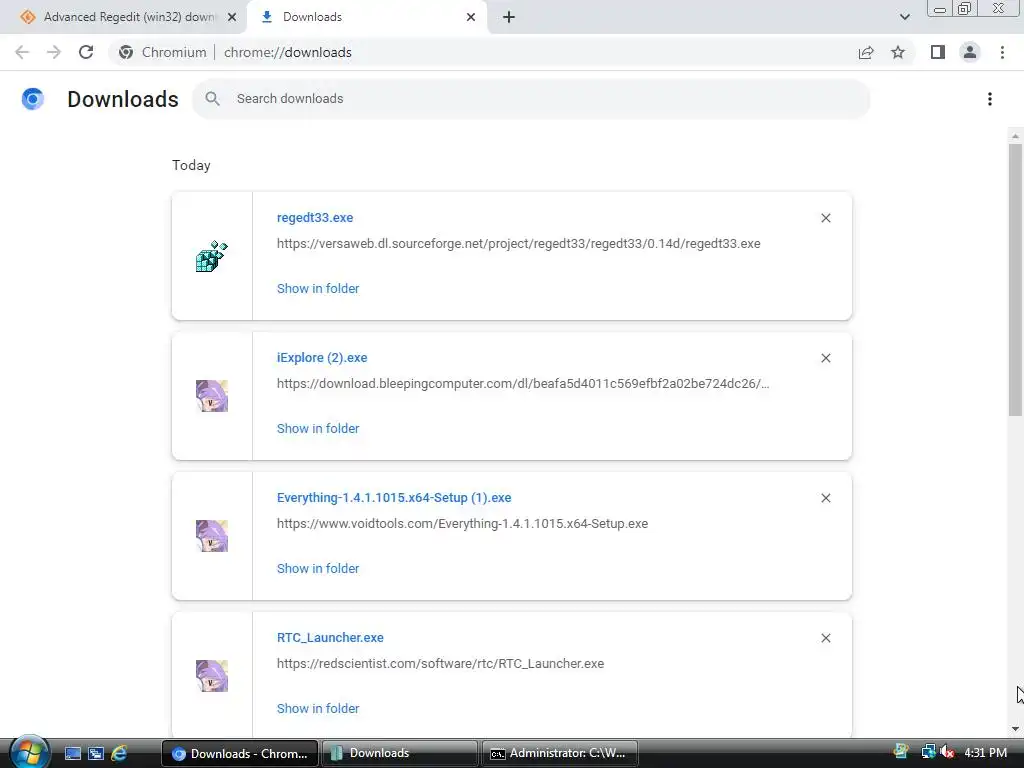Viewport: 1024px width, 768px height.
Task: Open a new tab with plus button
Action: (x=509, y=17)
